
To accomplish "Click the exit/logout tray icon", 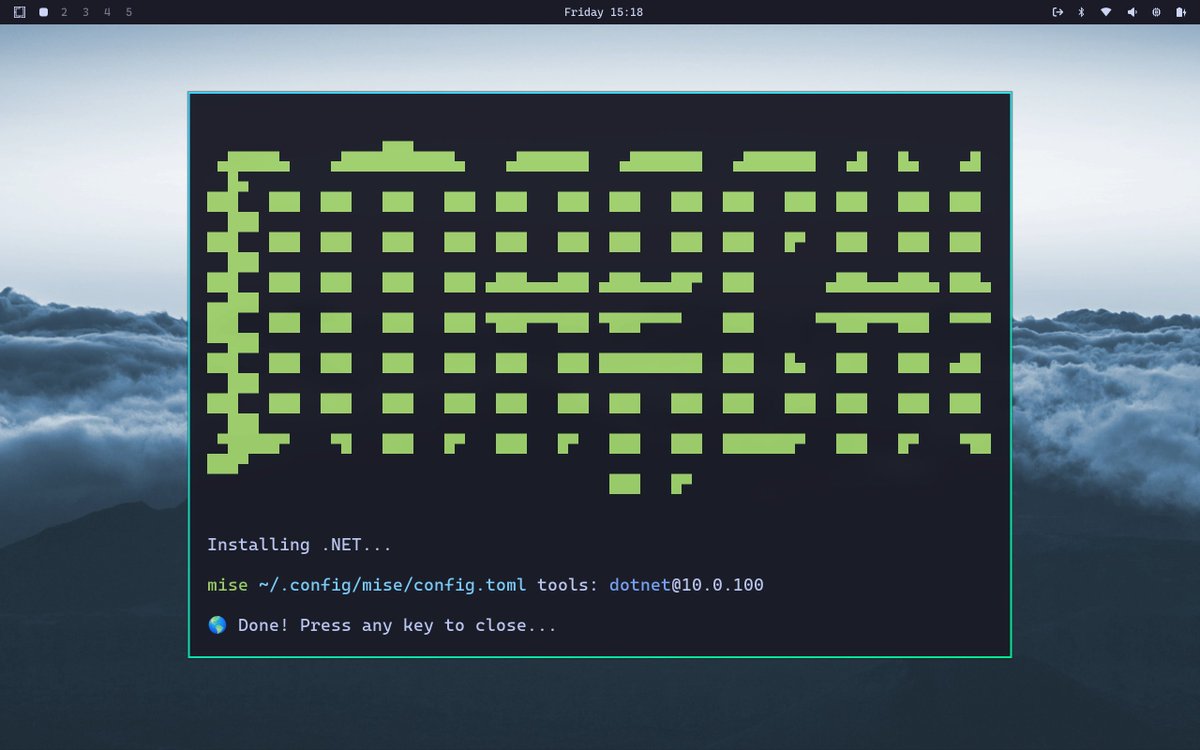I will [x=1058, y=12].
